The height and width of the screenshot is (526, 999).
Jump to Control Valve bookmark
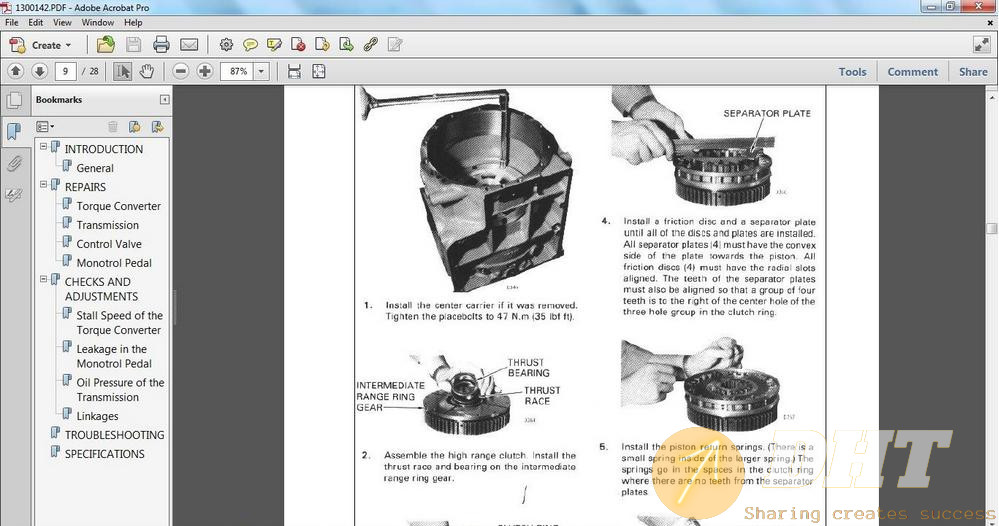tap(109, 245)
